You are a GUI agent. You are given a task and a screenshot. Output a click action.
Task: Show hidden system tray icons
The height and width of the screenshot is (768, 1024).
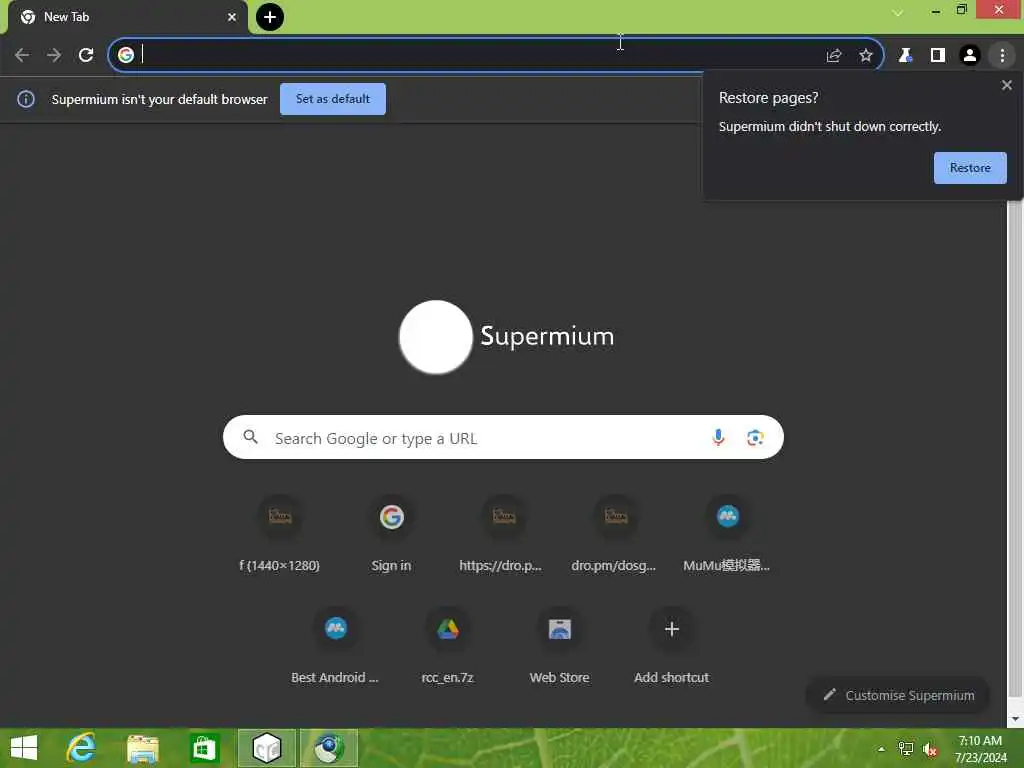pyautogui.click(x=881, y=749)
